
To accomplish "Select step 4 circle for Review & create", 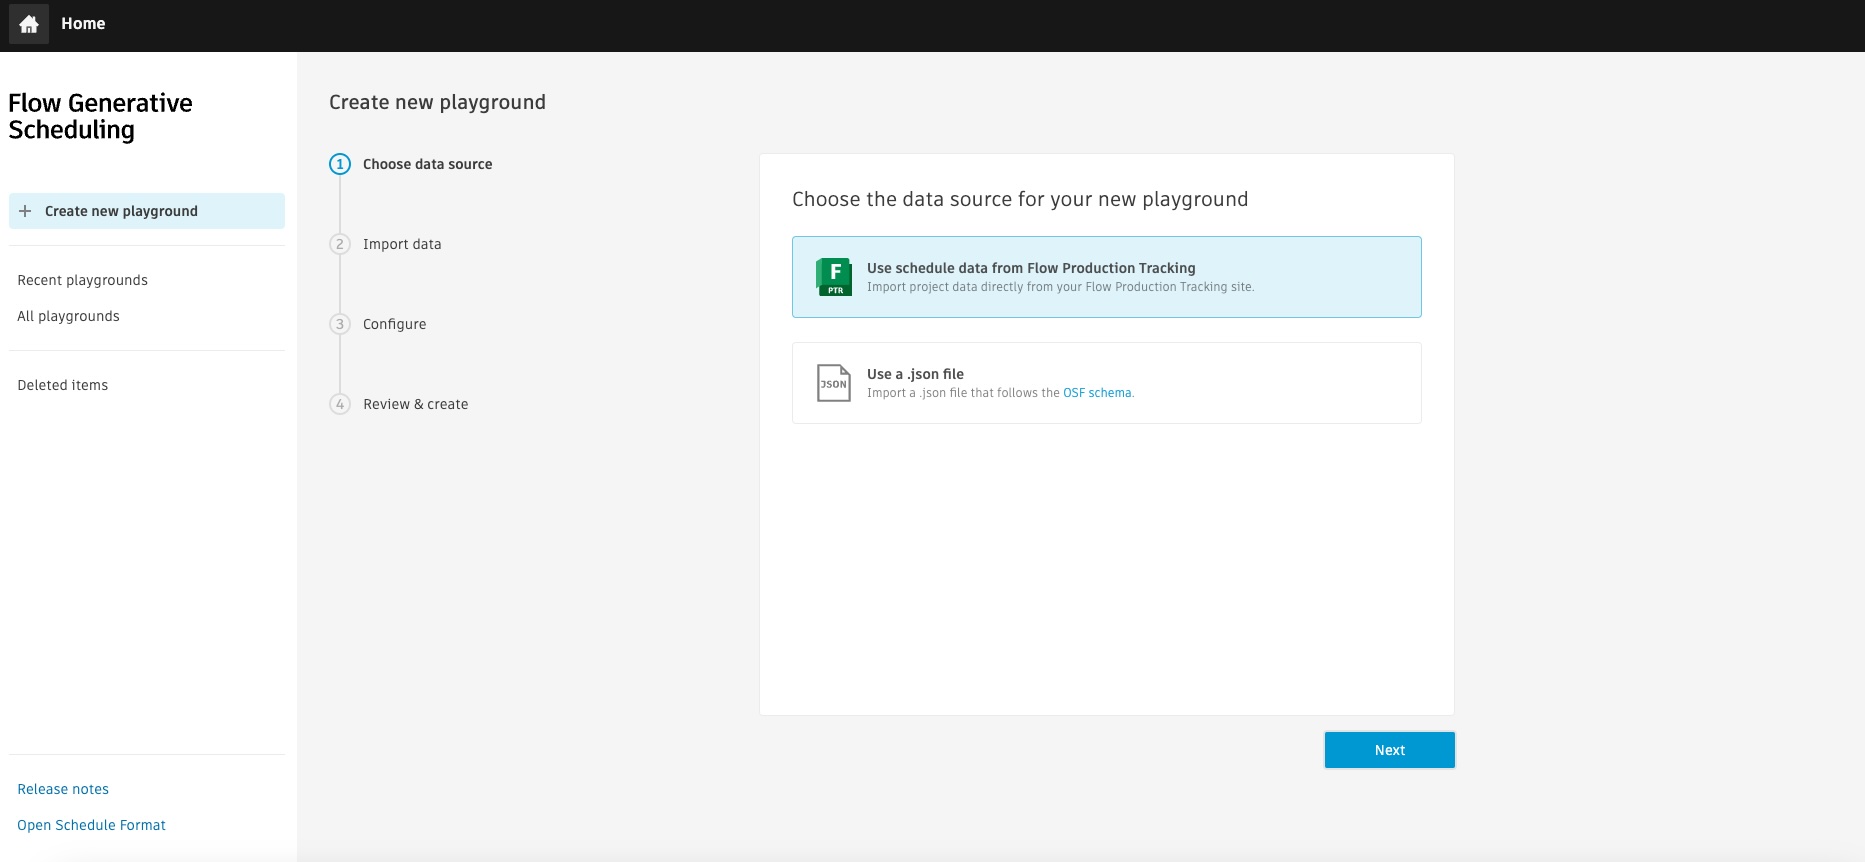I will click(x=340, y=404).
